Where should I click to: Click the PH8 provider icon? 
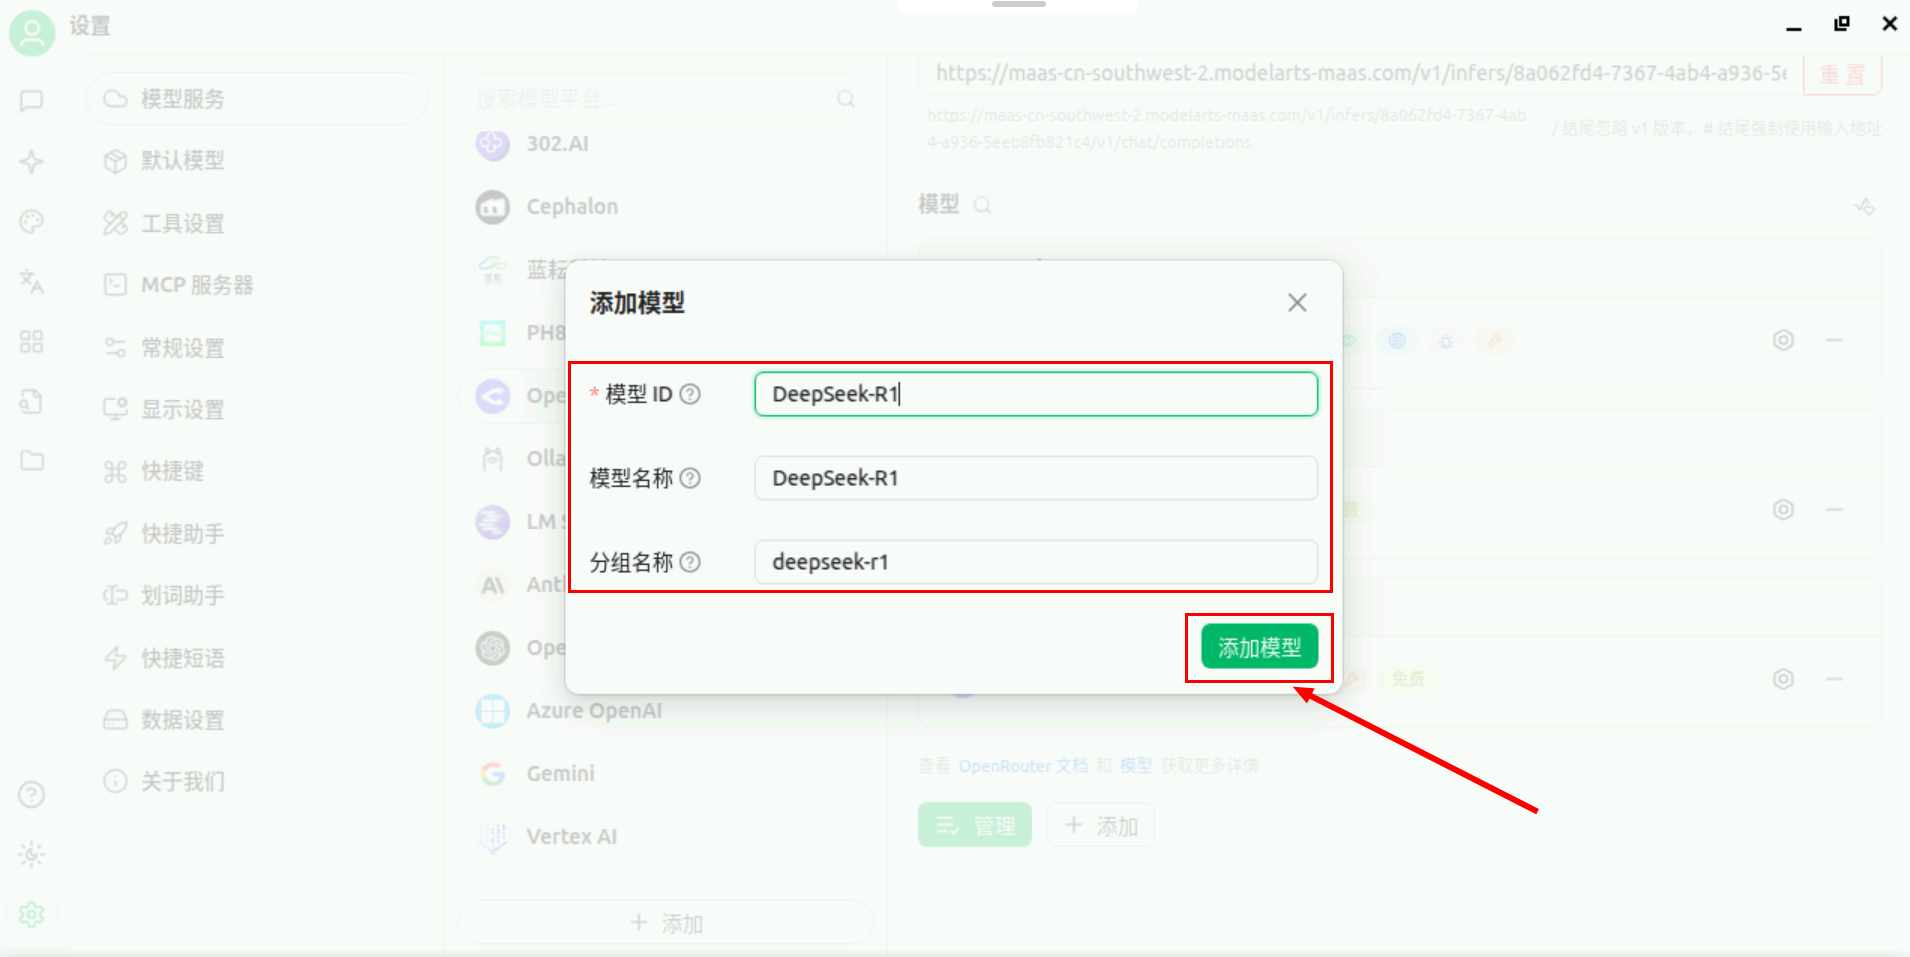492,333
